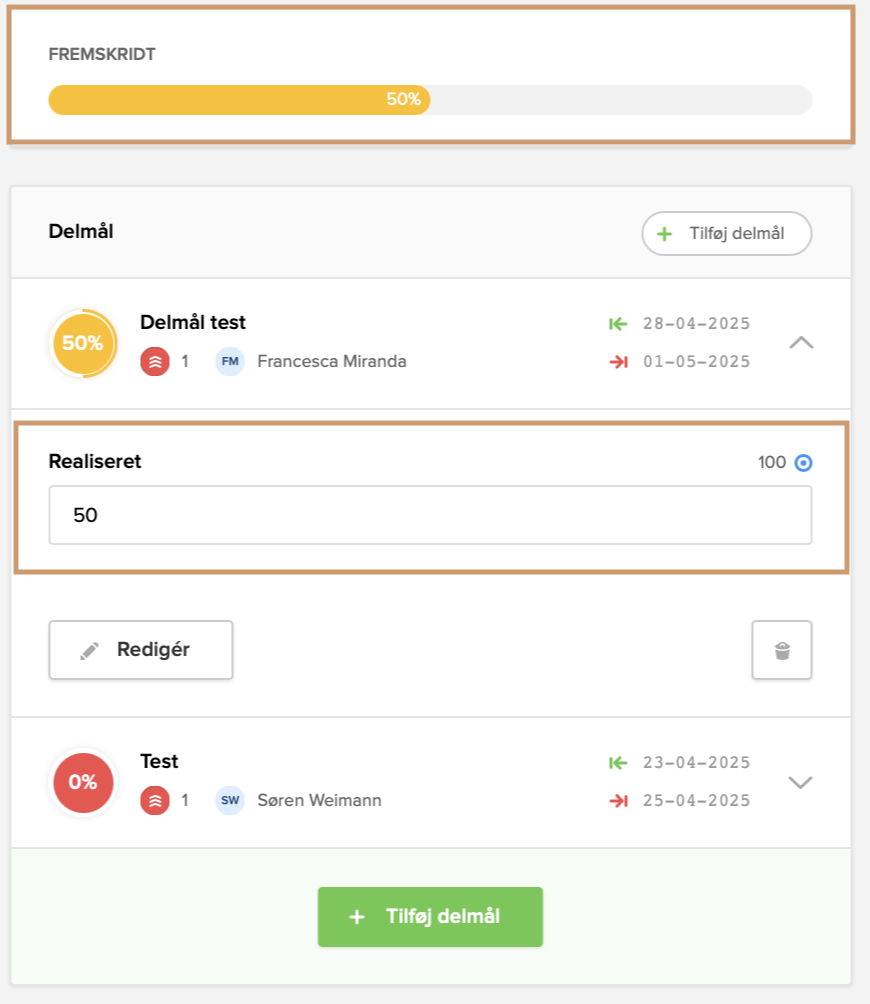Click the trash delete icon button
This screenshot has height=1004, width=870.
tap(782, 650)
